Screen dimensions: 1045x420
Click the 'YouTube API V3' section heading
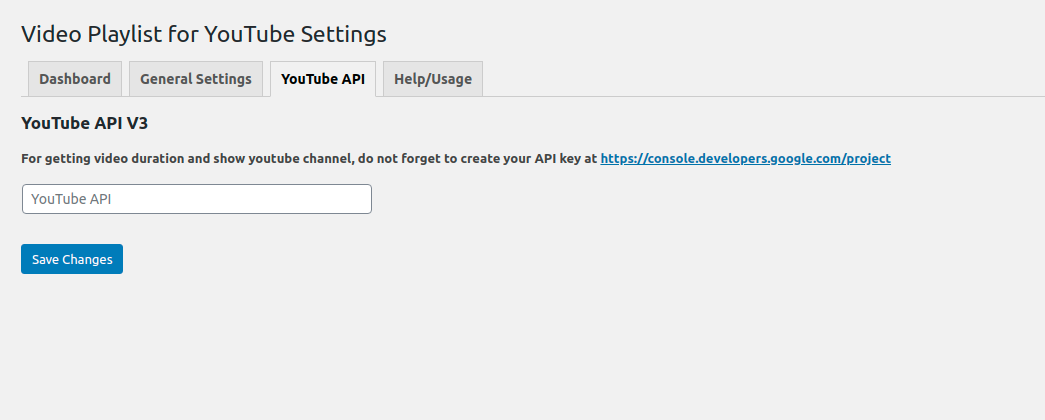coord(85,123)
